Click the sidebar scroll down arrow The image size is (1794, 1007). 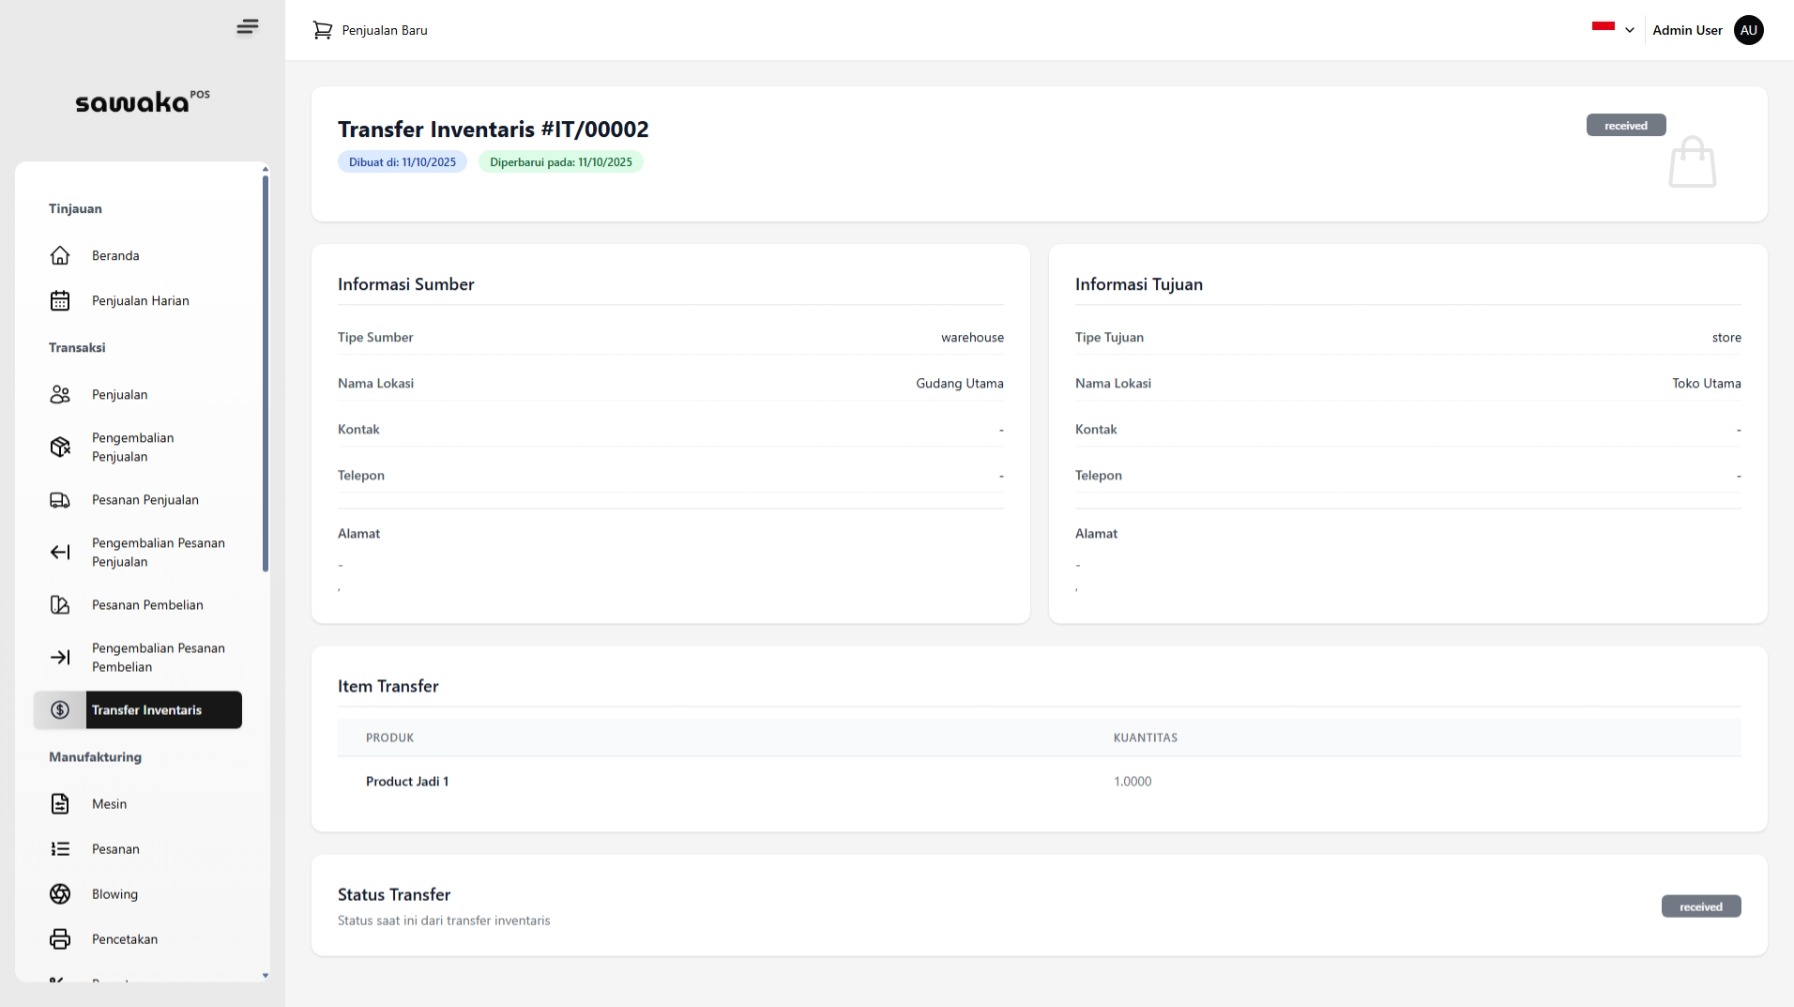[265, 975]
